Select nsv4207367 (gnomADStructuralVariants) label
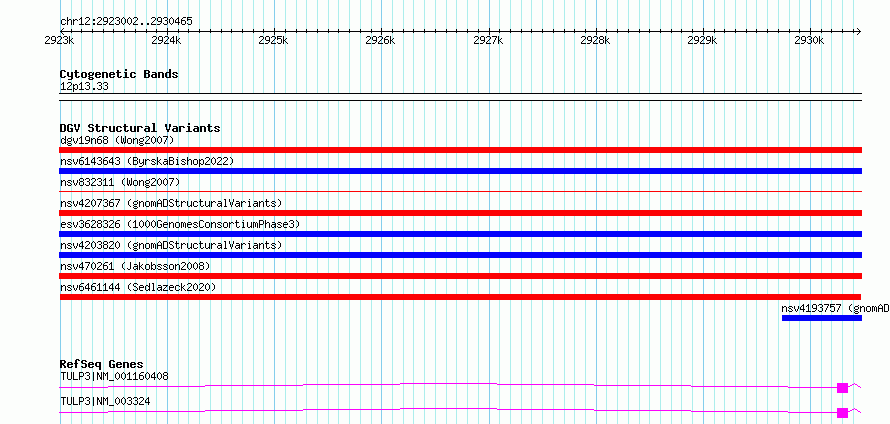The image size is (890, 424). tap(171, 203)
